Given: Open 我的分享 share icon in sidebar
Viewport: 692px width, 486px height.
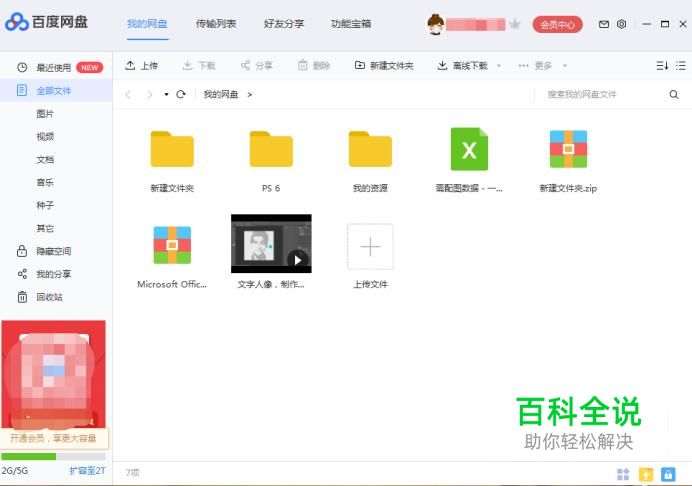Looking at the screenshot, I should coord(22,274).
